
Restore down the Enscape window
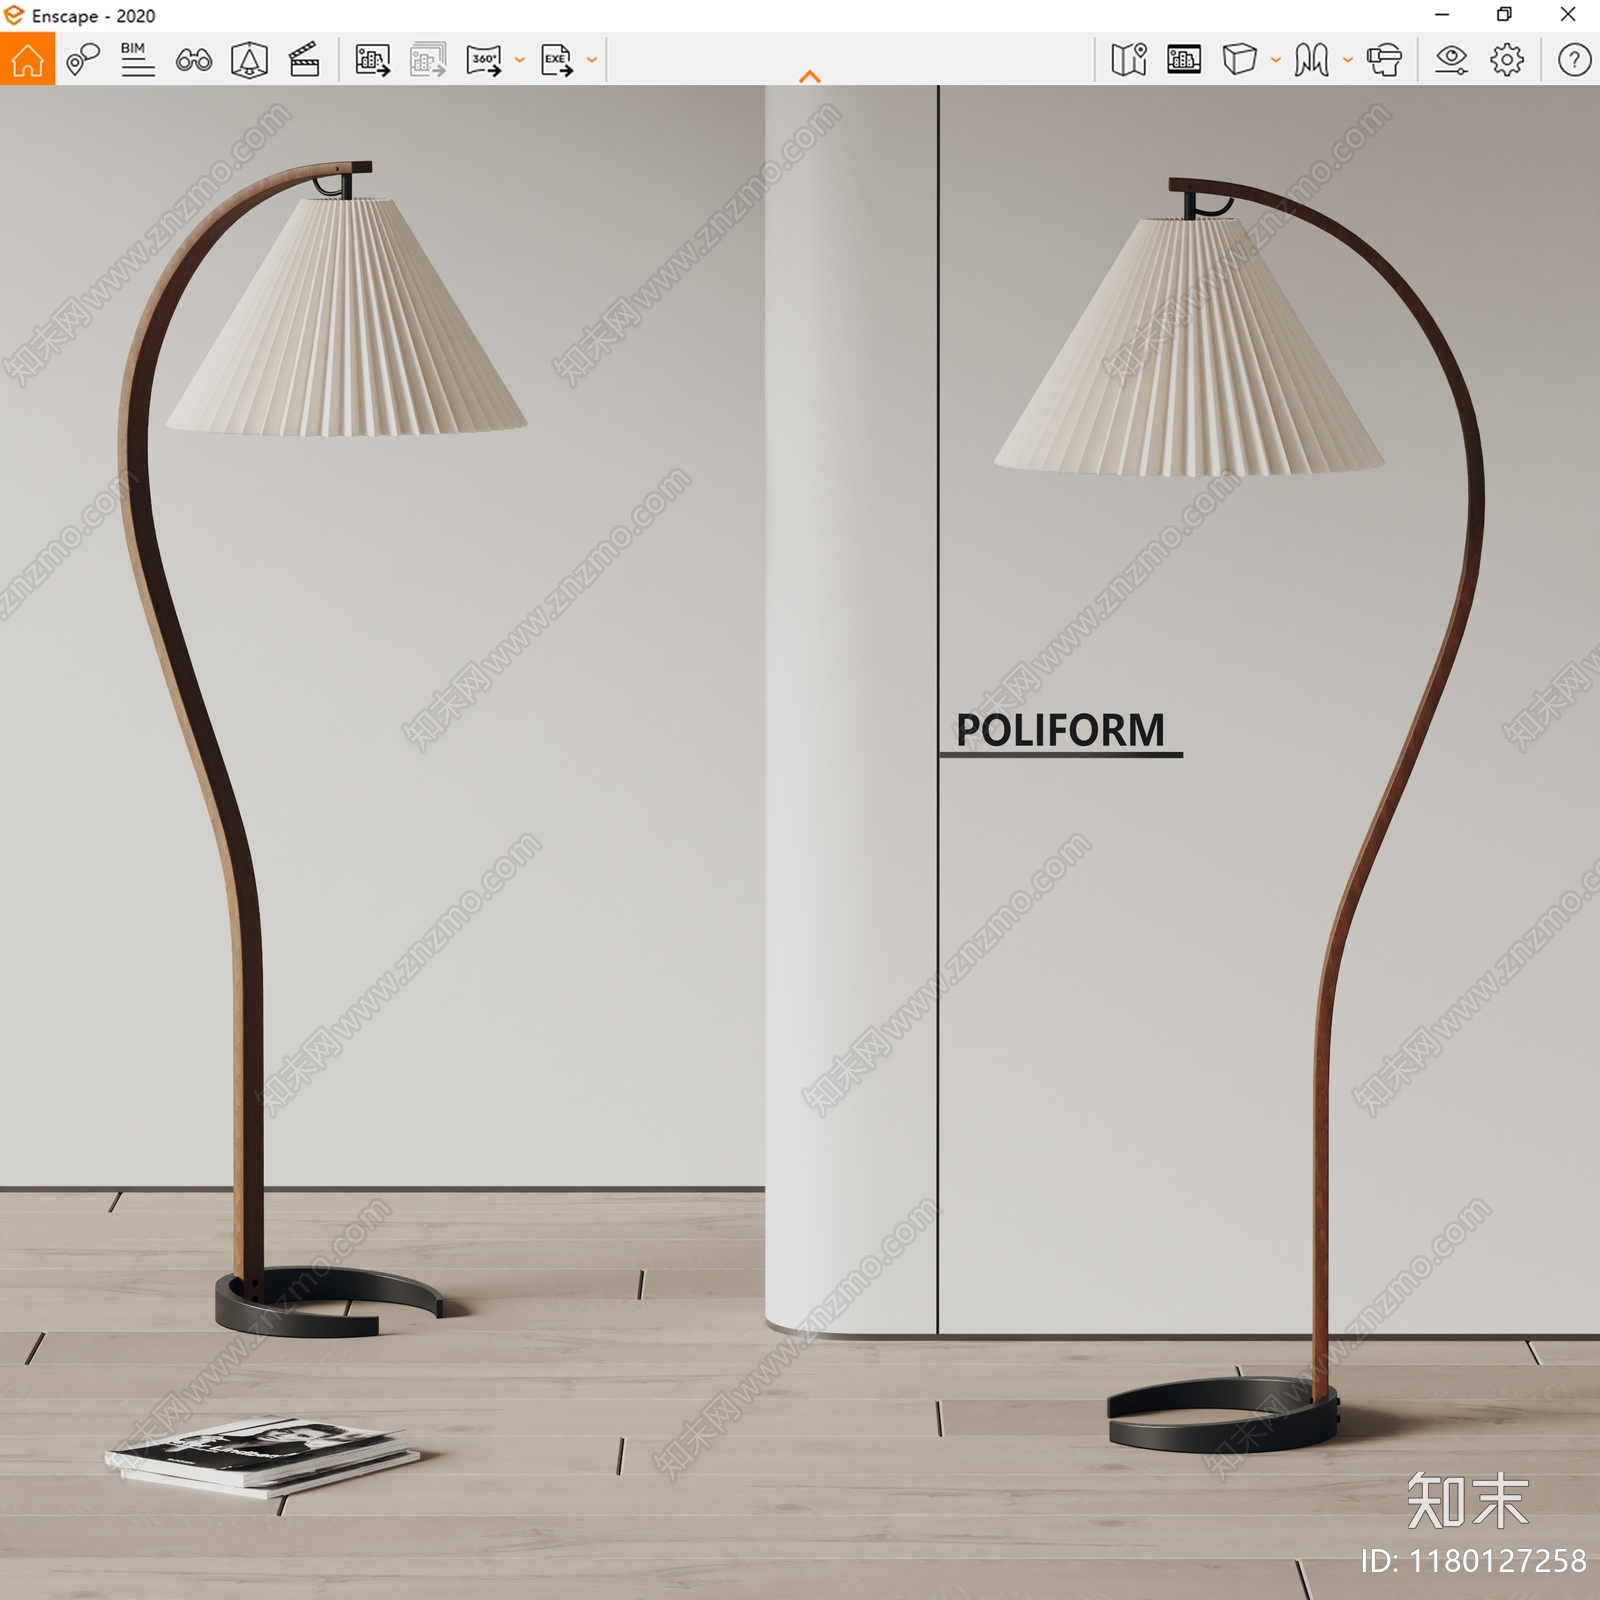click(1504, 15)
